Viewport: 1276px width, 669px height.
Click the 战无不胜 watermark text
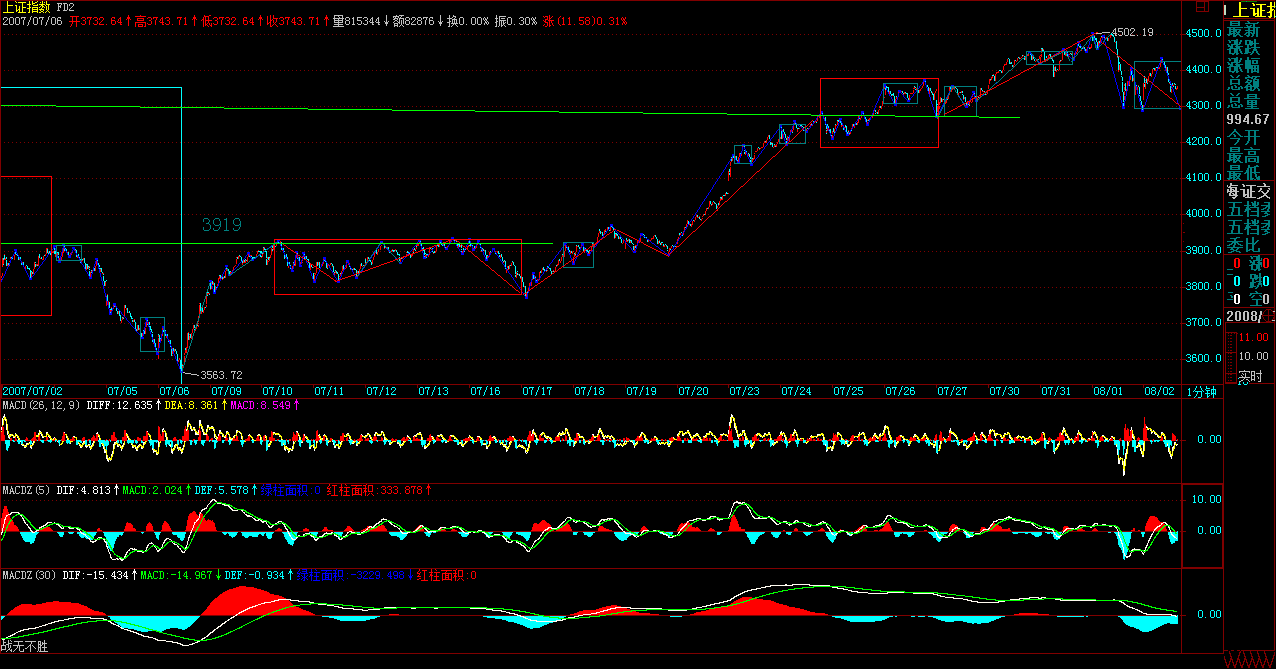[24, 646]
